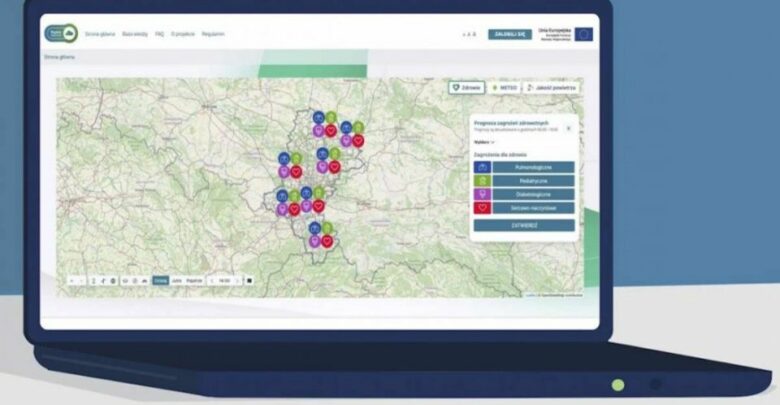Click the black square button in the map toolbar
The image size is (780, 405).
tap(249, 281)
